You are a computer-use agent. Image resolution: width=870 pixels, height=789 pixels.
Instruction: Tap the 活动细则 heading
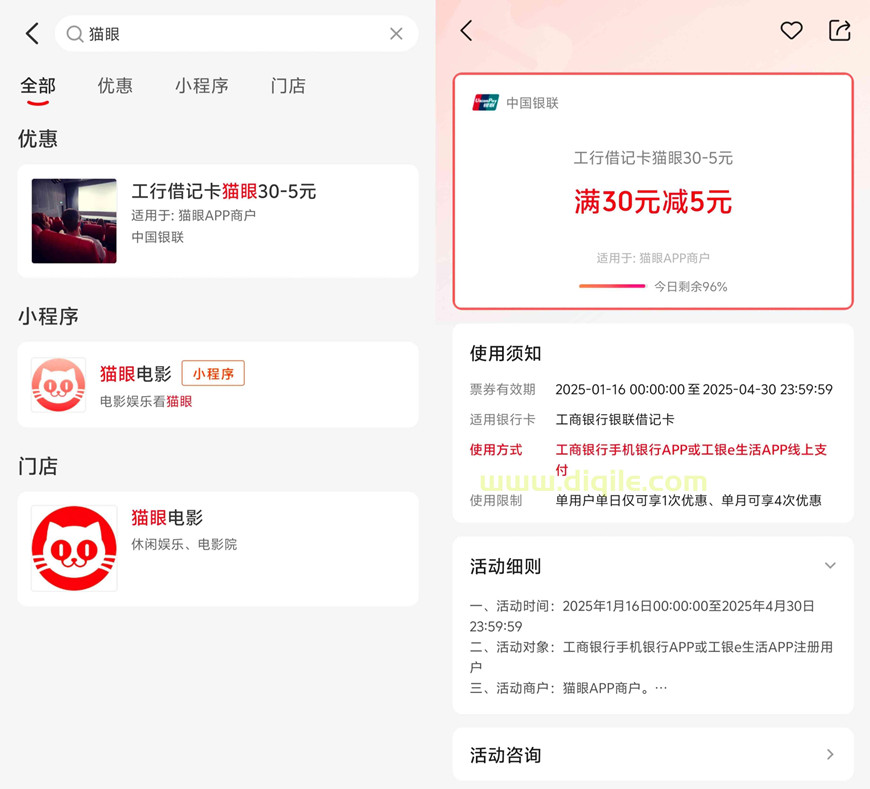click(x=505, y=566)
